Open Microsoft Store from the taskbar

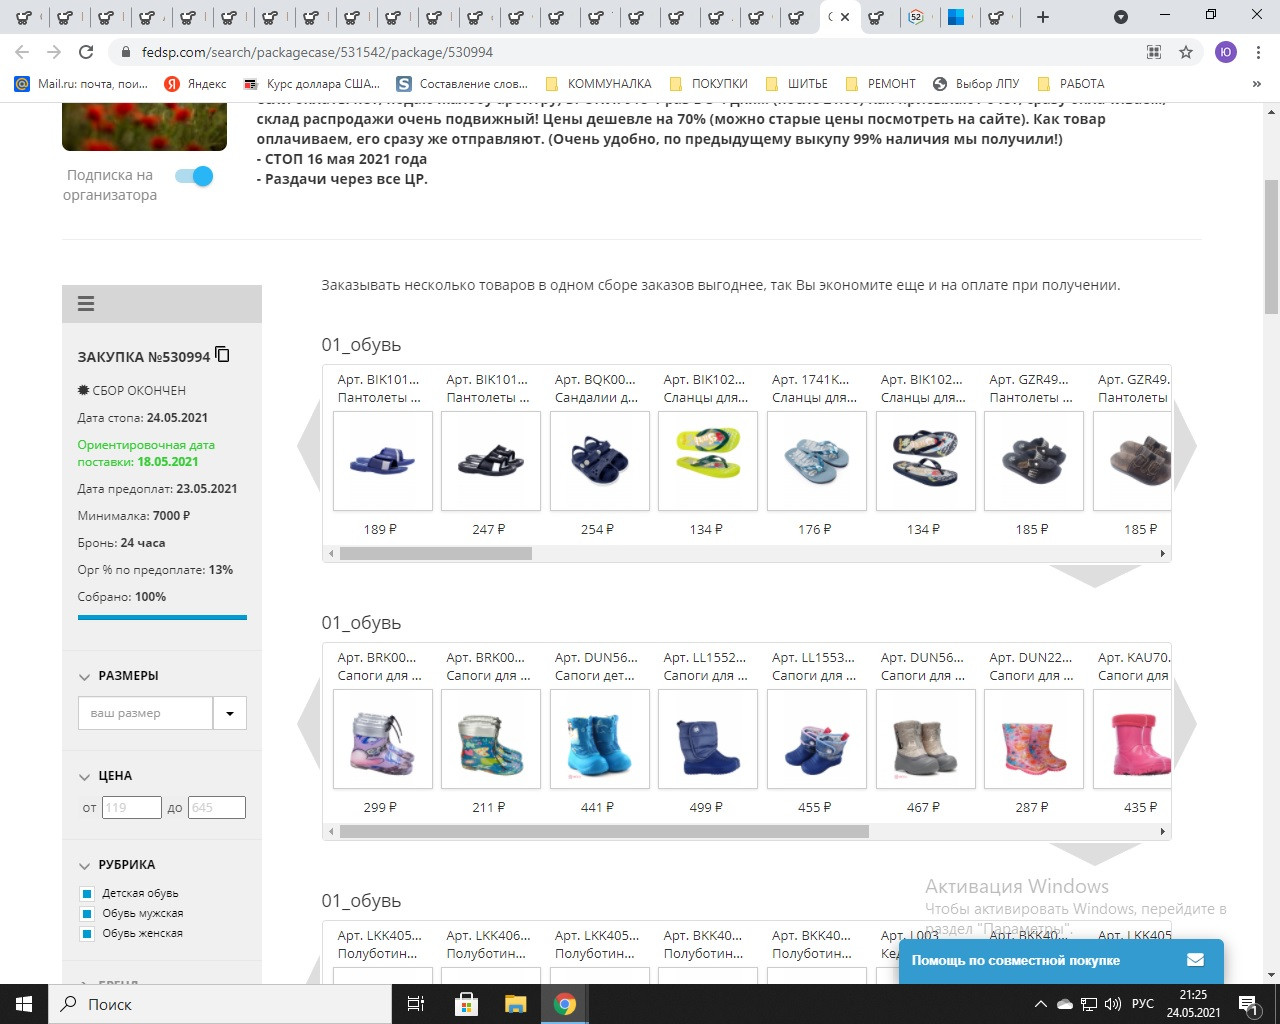(x=466, y=1004)
